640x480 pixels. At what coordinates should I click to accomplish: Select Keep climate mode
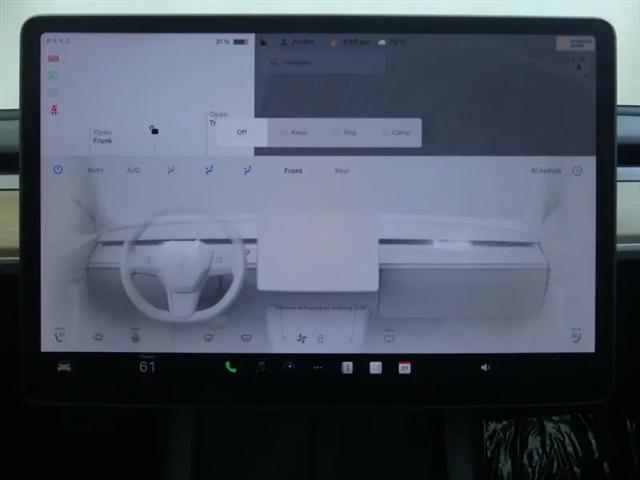[x=294, y=132]
